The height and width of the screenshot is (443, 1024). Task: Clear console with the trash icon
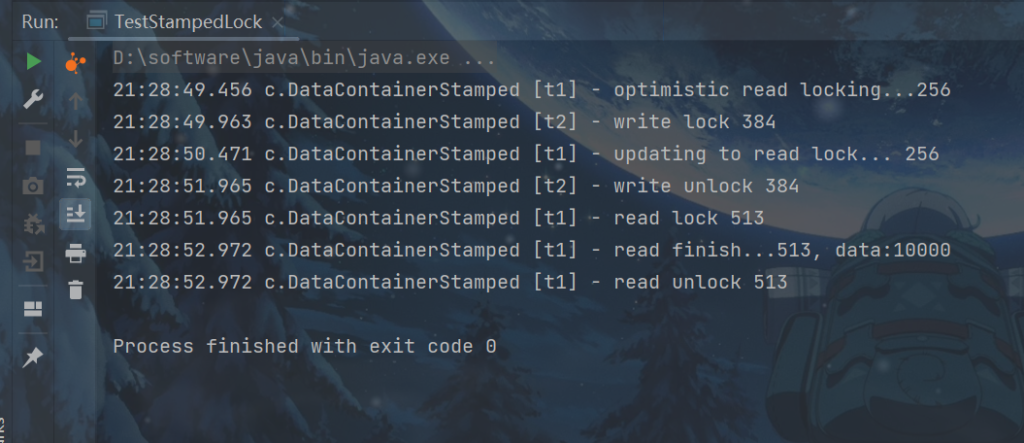pos(75,290)
